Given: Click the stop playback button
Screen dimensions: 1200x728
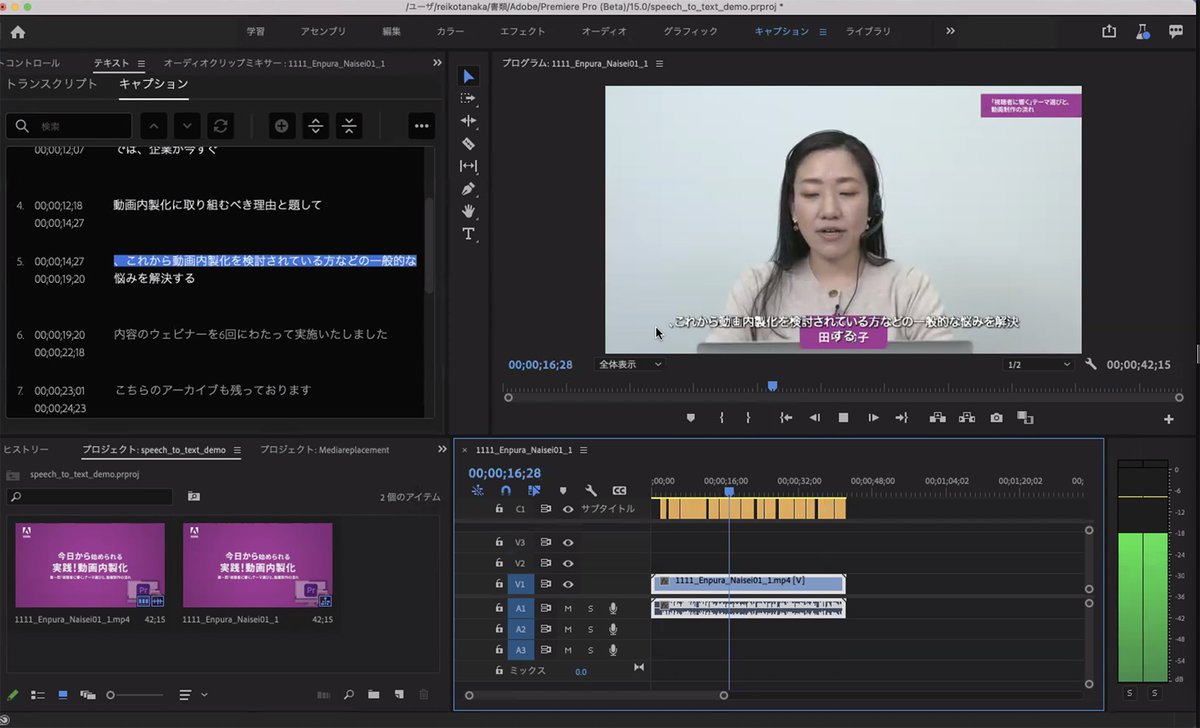Looking at the screenshot, I should [x=843, y=418].
